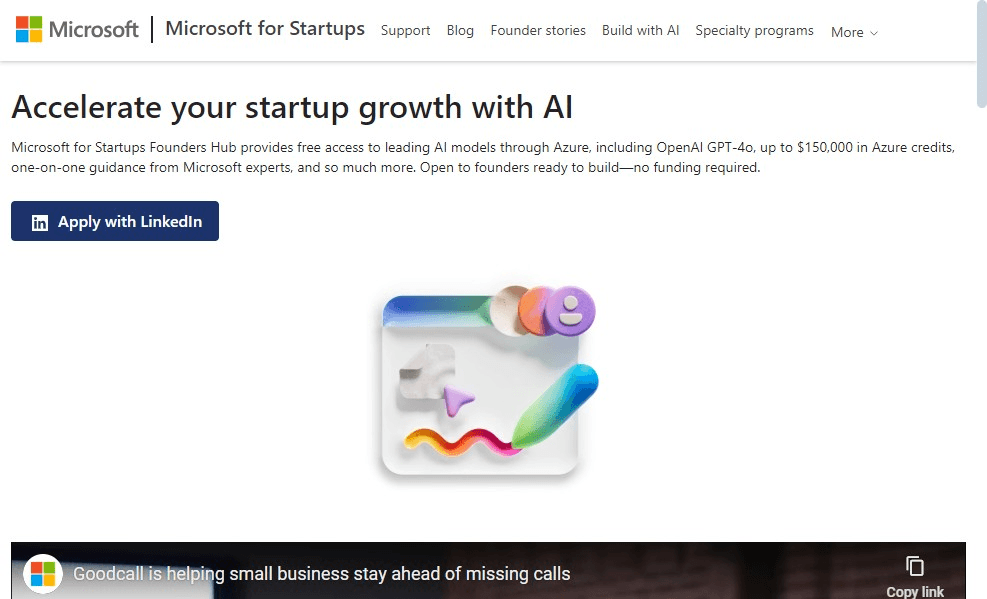The image size is (987, 599).
Task: Click the Copy link icon on the video banner
Action: point(915,565)
